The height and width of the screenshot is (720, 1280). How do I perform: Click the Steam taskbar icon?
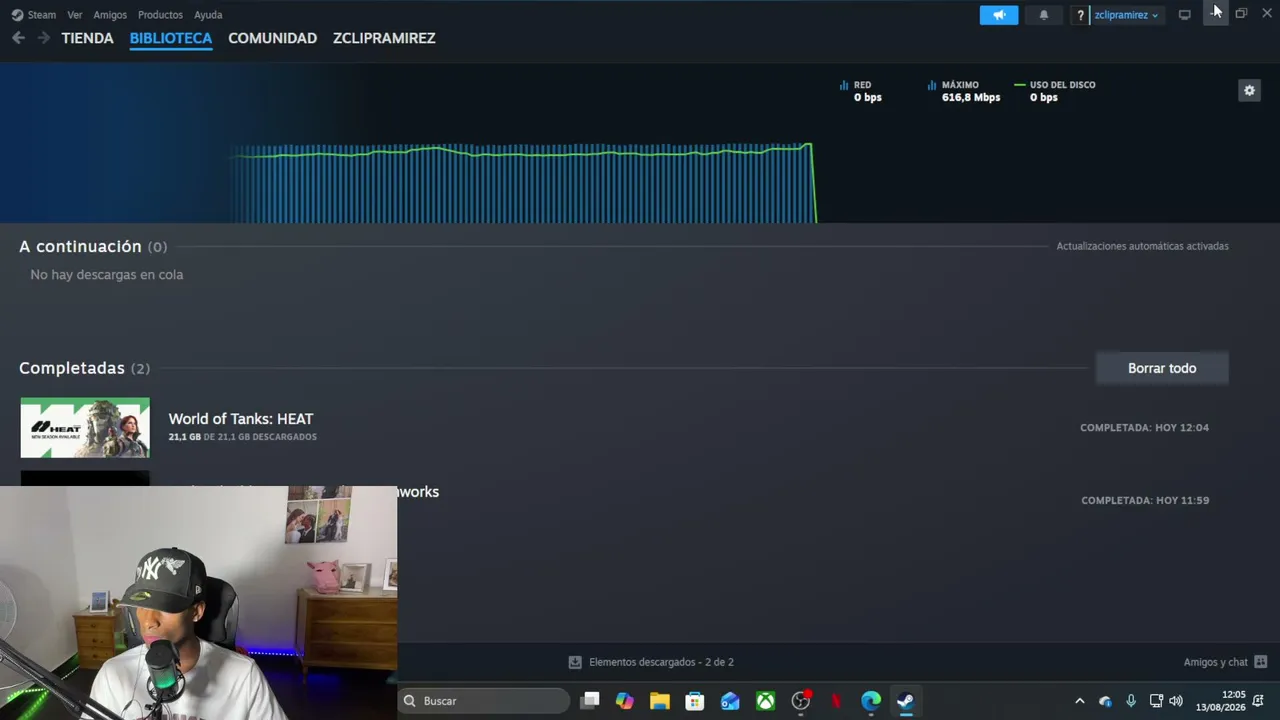click(906, 701)
